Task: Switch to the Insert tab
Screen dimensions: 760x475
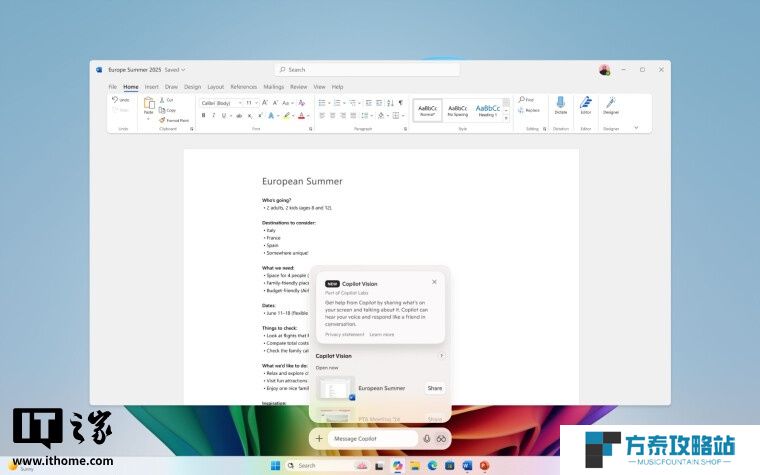Action: 152,87
